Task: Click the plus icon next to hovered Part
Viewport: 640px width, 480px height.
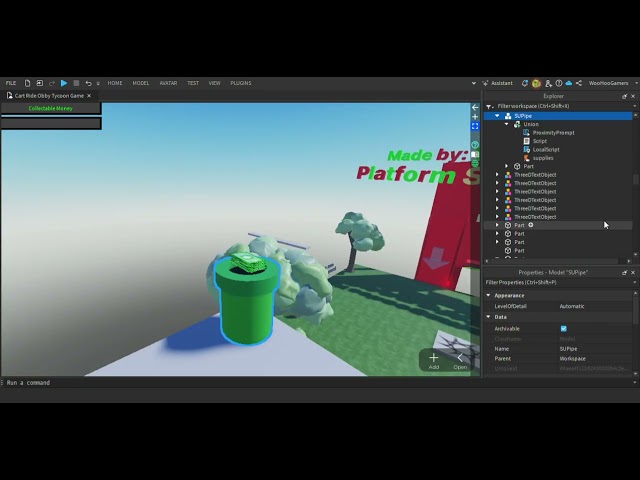Action: click(x=531, y=225)
